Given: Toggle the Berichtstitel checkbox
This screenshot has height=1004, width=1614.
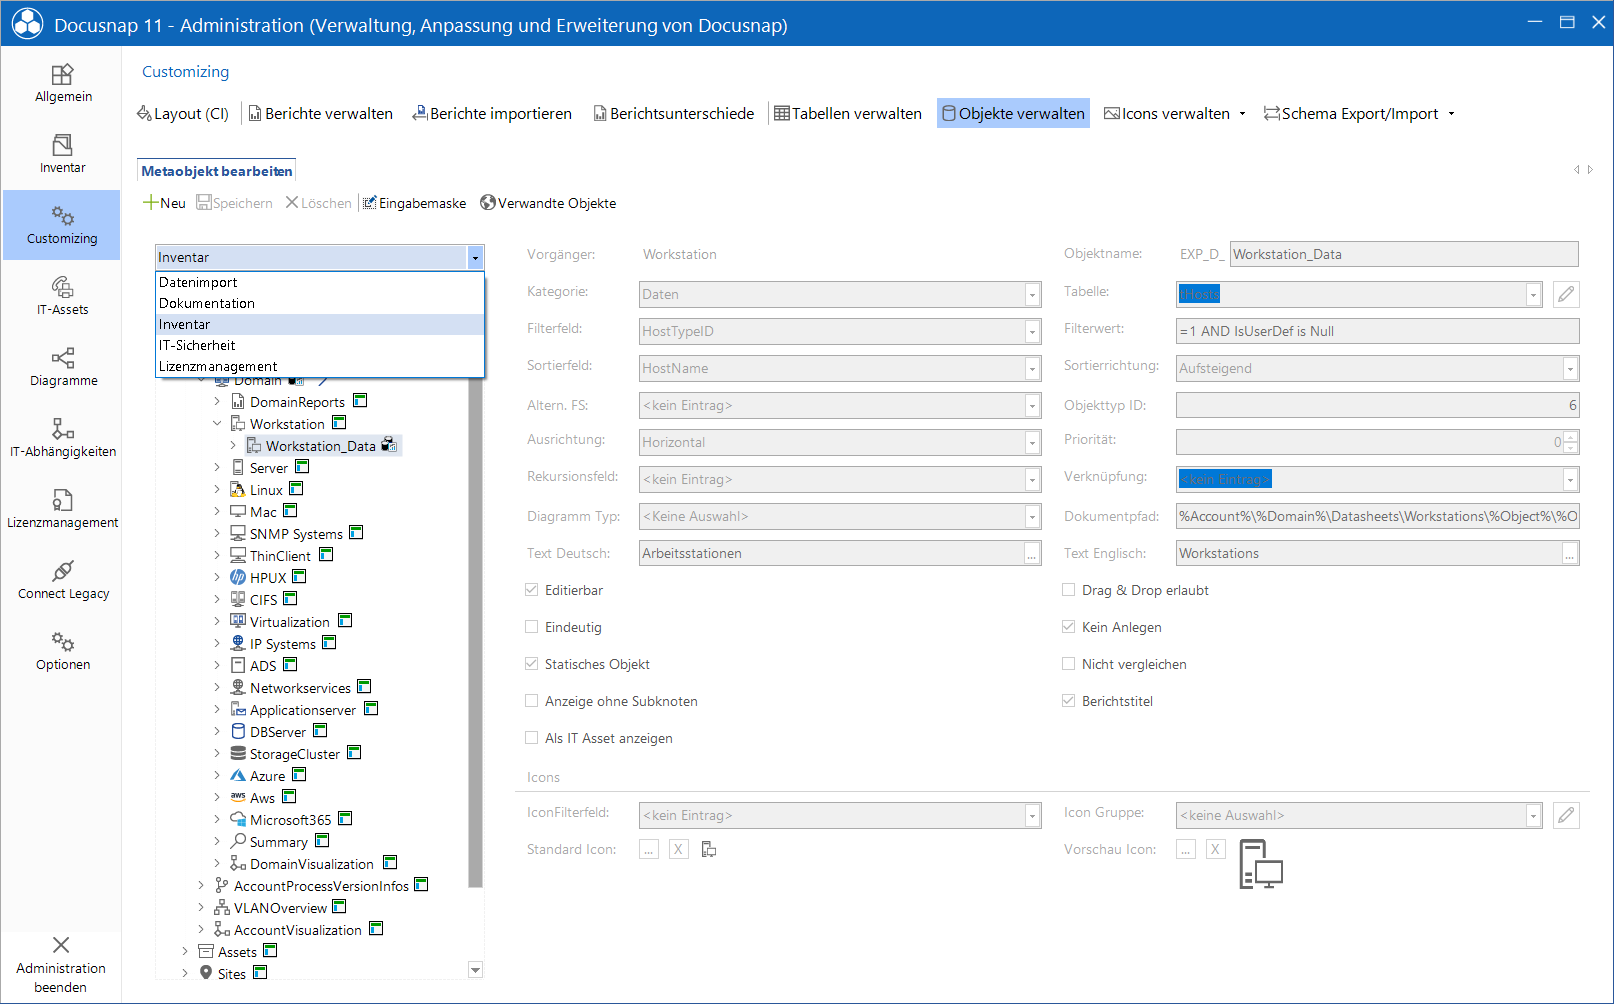Looking at the screenshot, I should click(1069, 701).
